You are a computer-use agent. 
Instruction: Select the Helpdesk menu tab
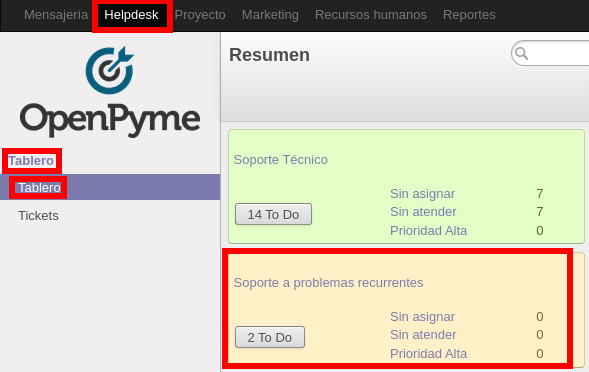click(131, 15)
